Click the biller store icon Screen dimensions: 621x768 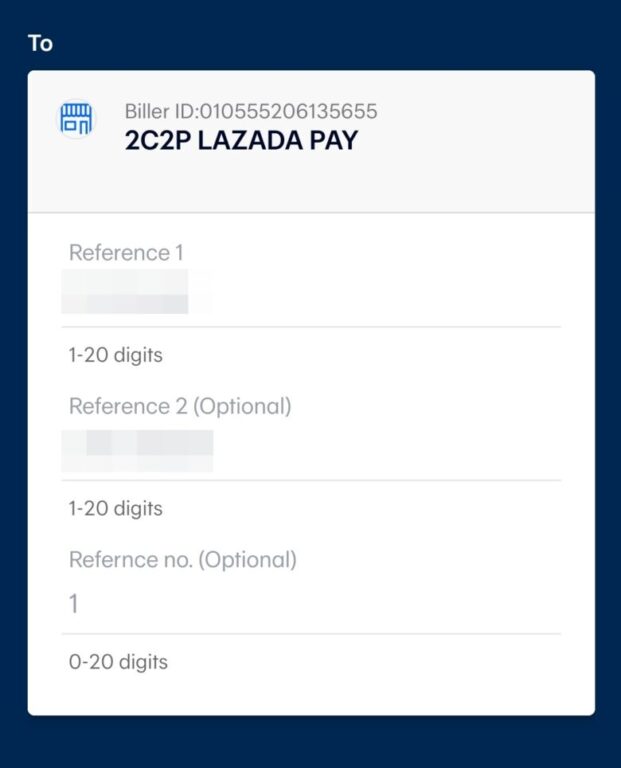pyautogui.click(x=76, y=120)
